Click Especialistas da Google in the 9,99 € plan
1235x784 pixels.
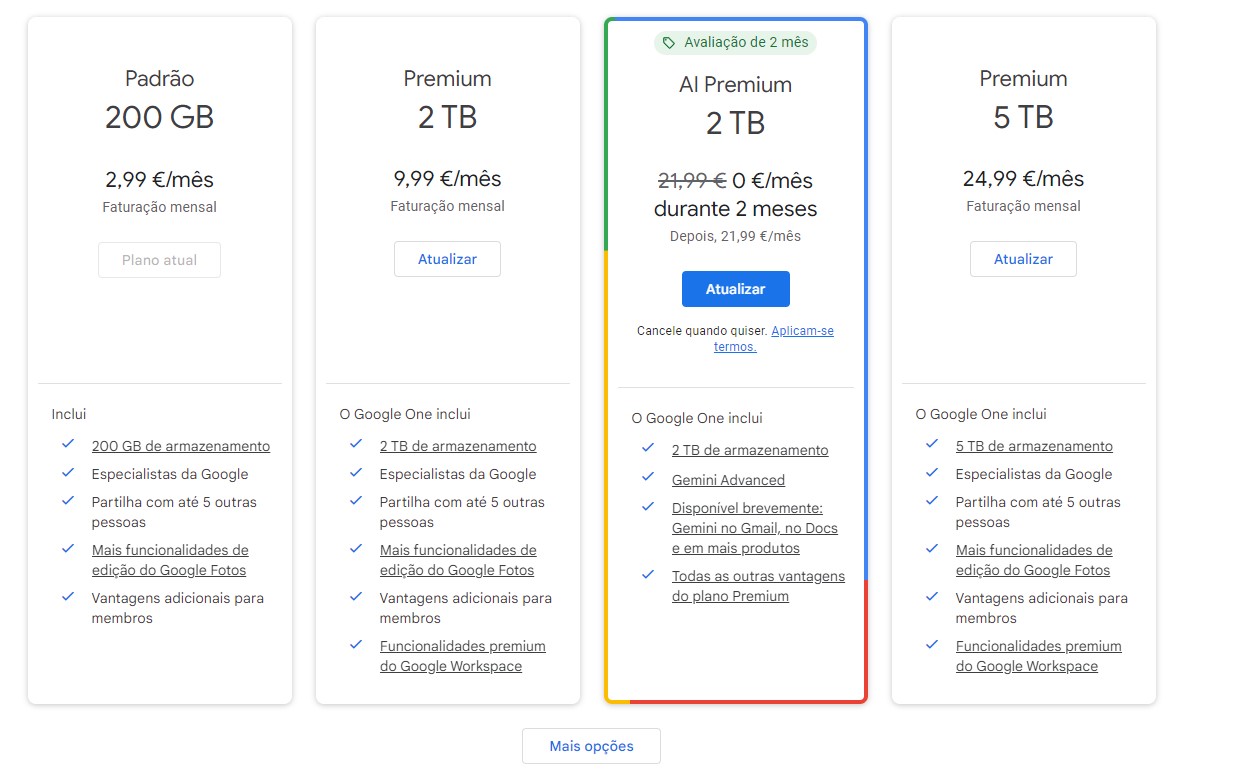coord(458,474)
